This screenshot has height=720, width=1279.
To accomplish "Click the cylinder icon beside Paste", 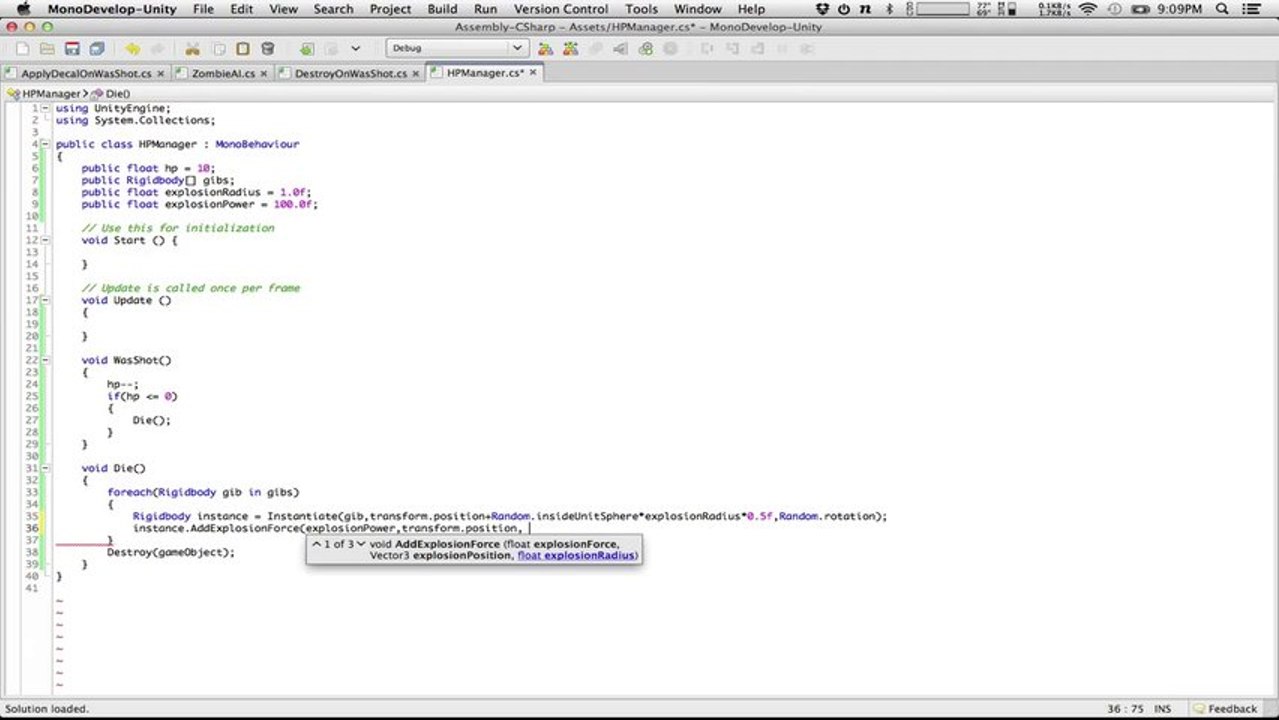I will 267,48.
